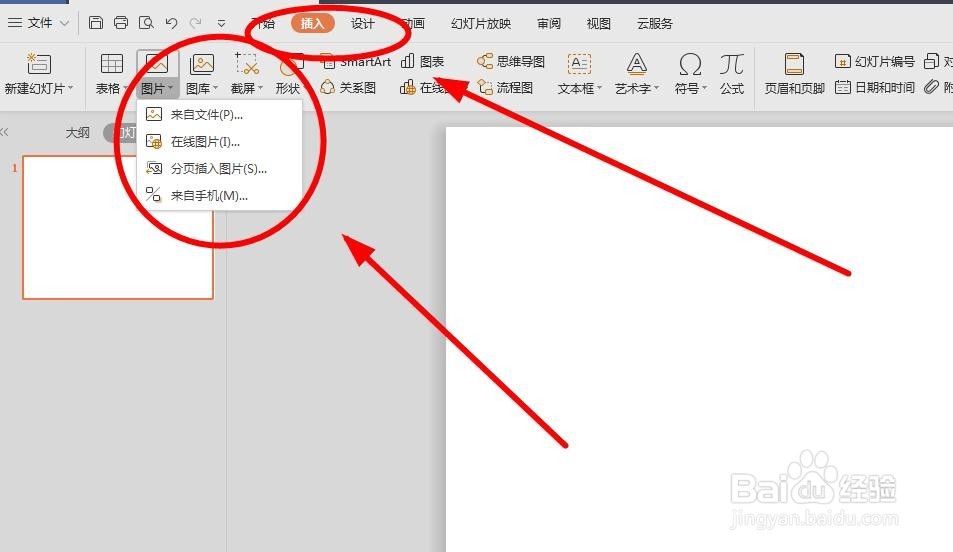Choose 来自手机(M)... menu entry

tap(219, 195)
